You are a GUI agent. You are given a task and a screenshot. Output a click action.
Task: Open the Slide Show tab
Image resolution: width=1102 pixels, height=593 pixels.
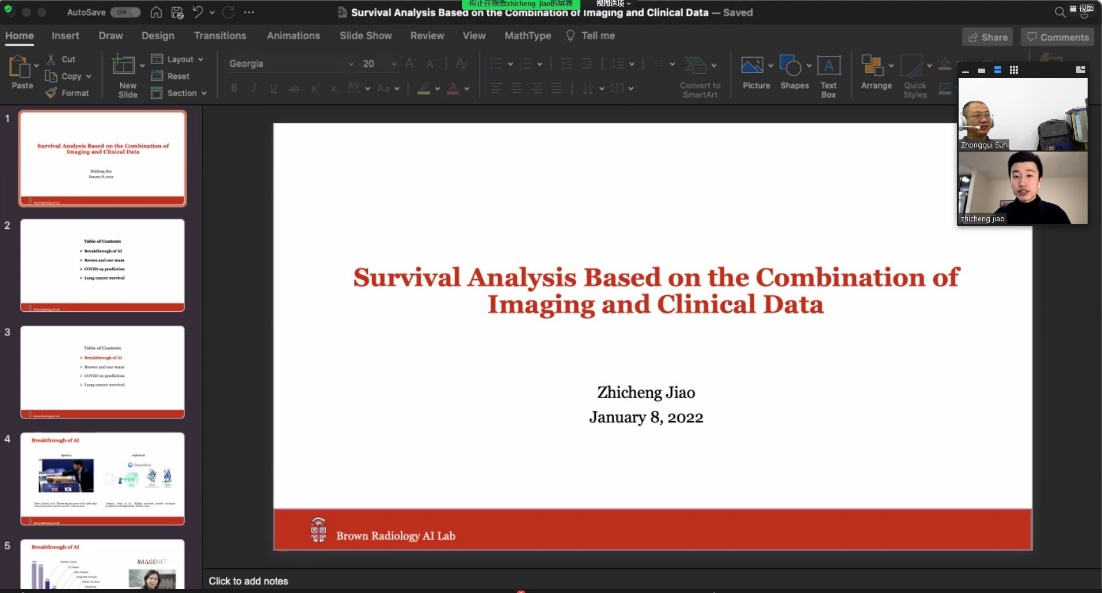pos(365,36)
